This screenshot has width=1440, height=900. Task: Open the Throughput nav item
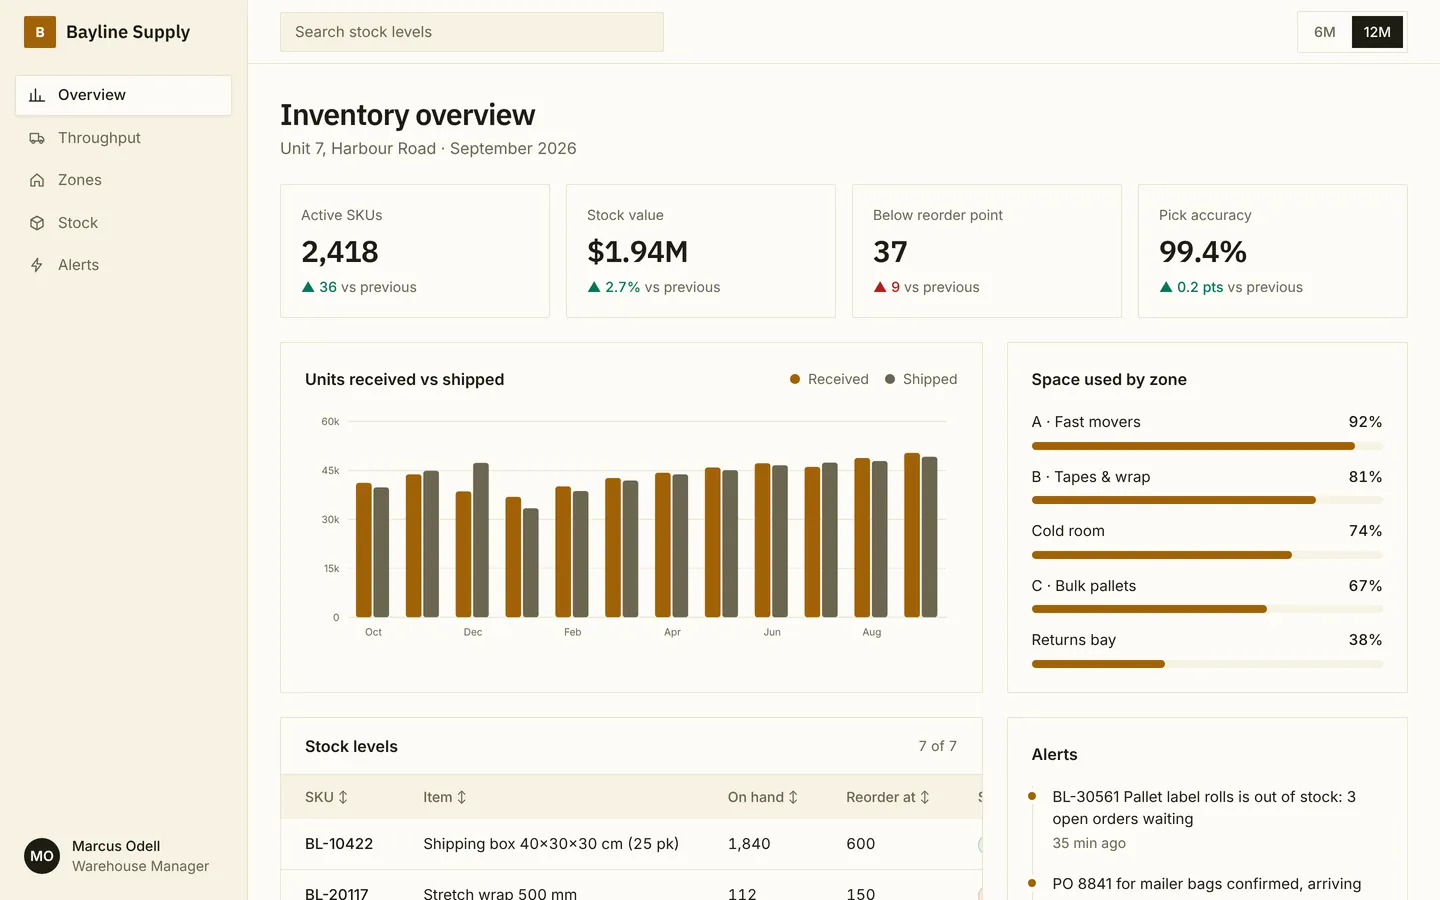point(124,138)
